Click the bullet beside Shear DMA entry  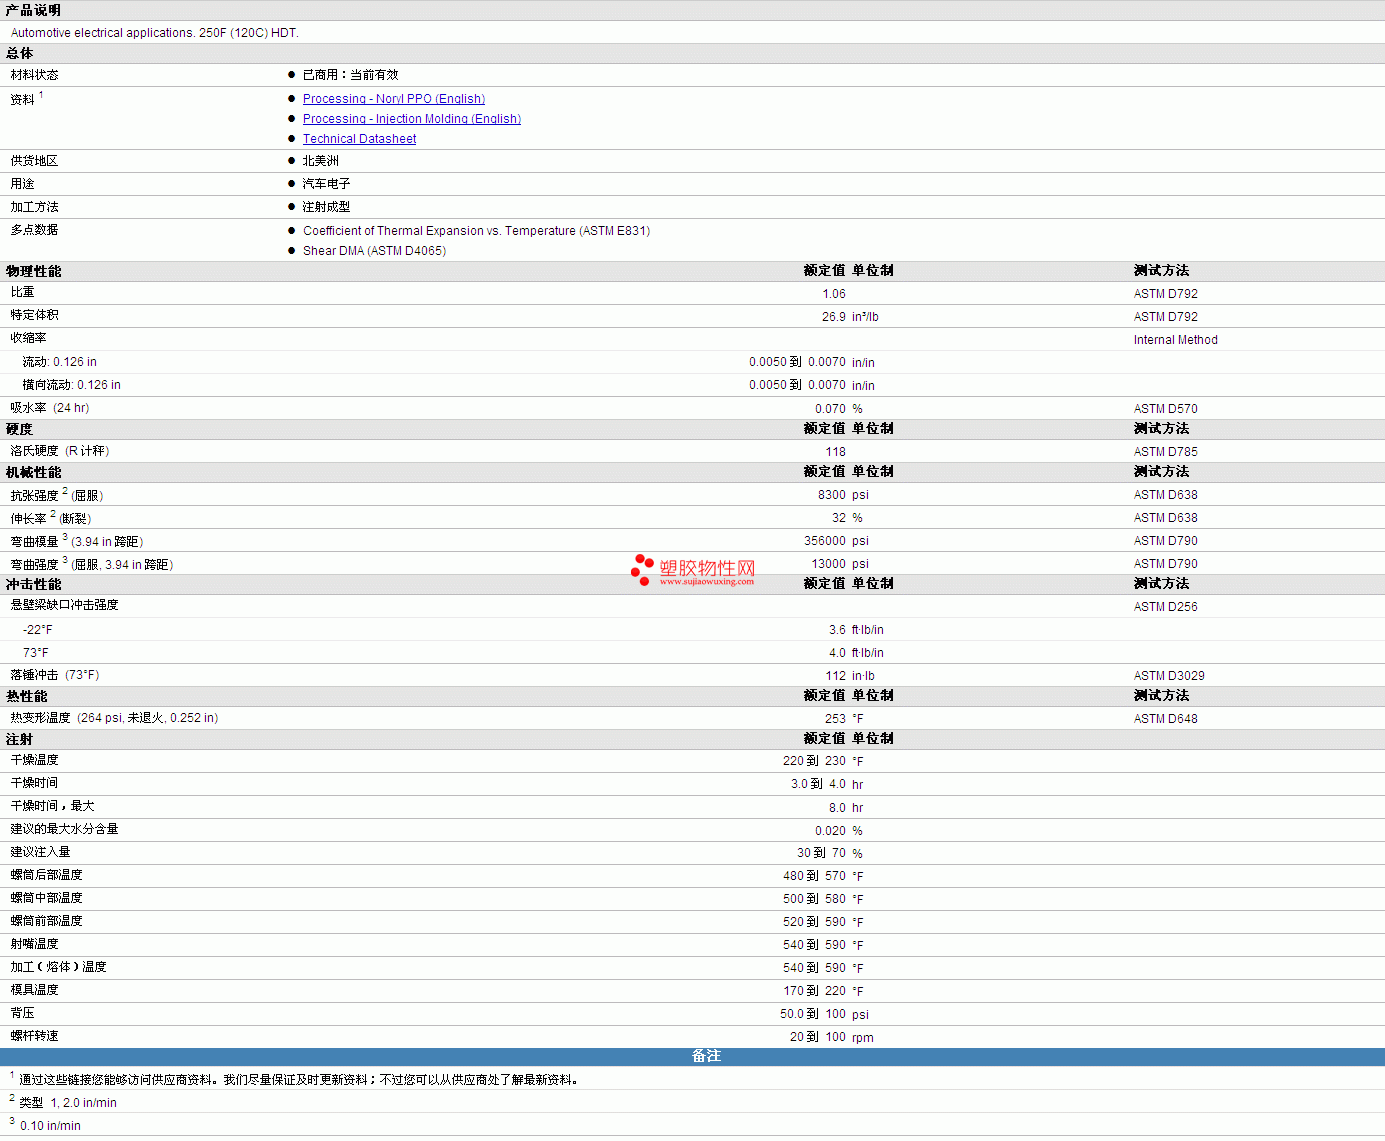(292, 251)
